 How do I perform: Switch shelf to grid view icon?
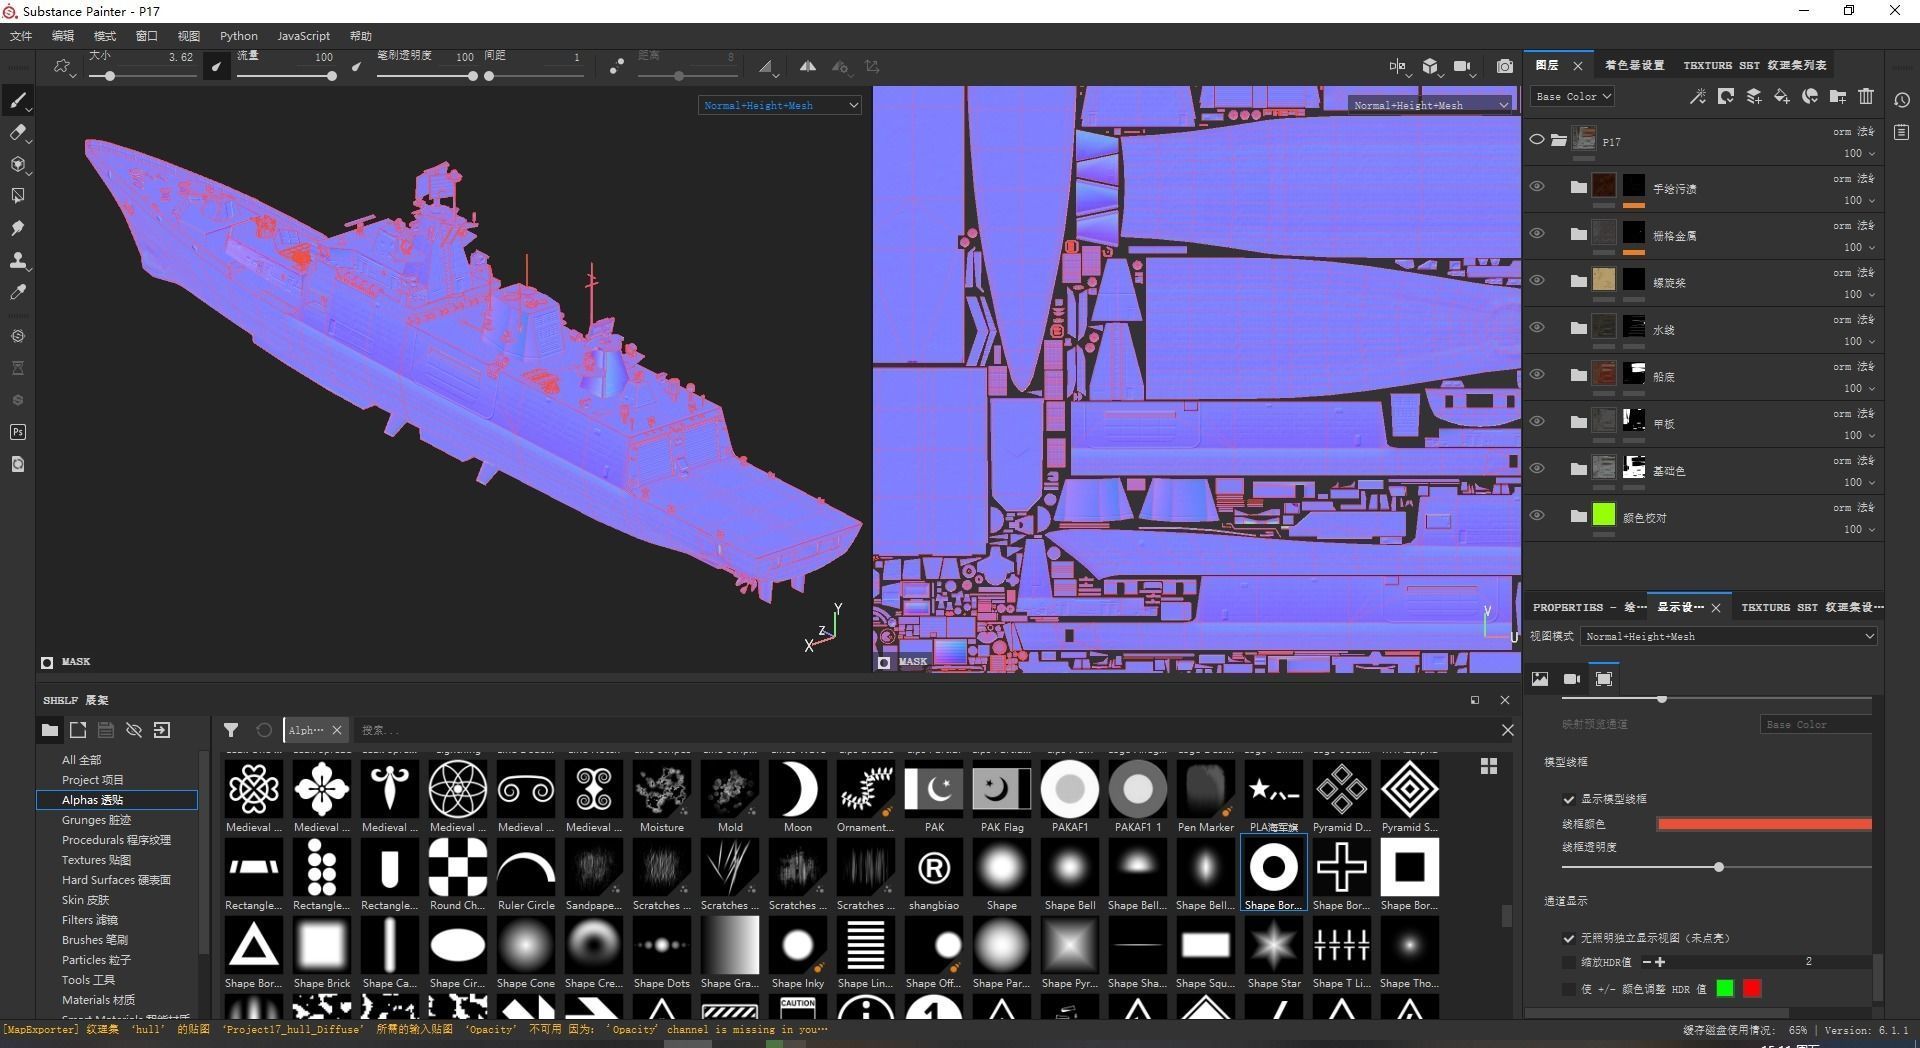(1489, 766)
